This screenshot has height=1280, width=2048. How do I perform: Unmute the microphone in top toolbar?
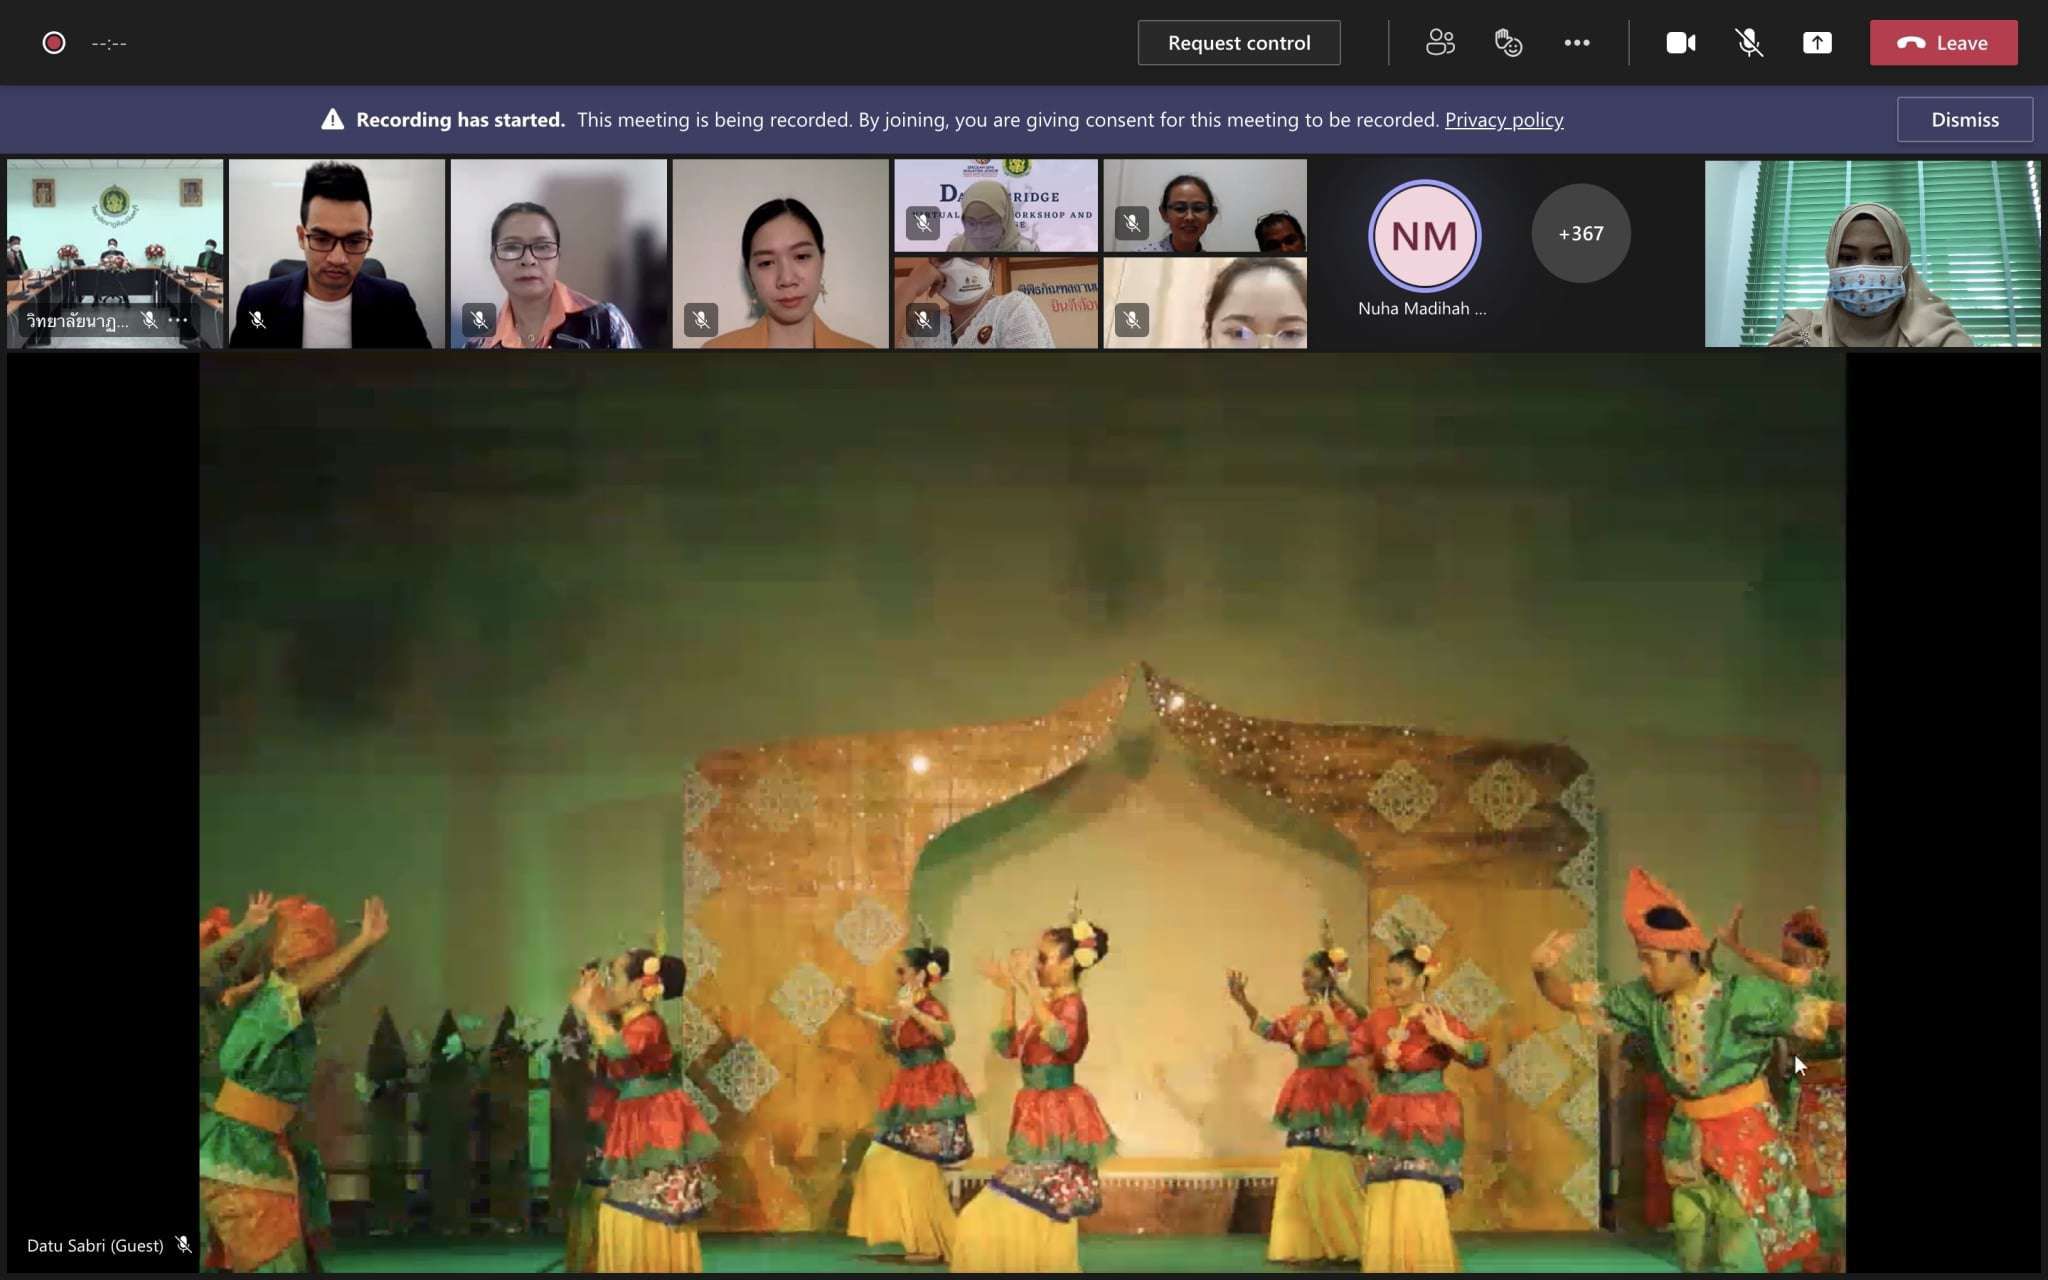pos(1748,43)
